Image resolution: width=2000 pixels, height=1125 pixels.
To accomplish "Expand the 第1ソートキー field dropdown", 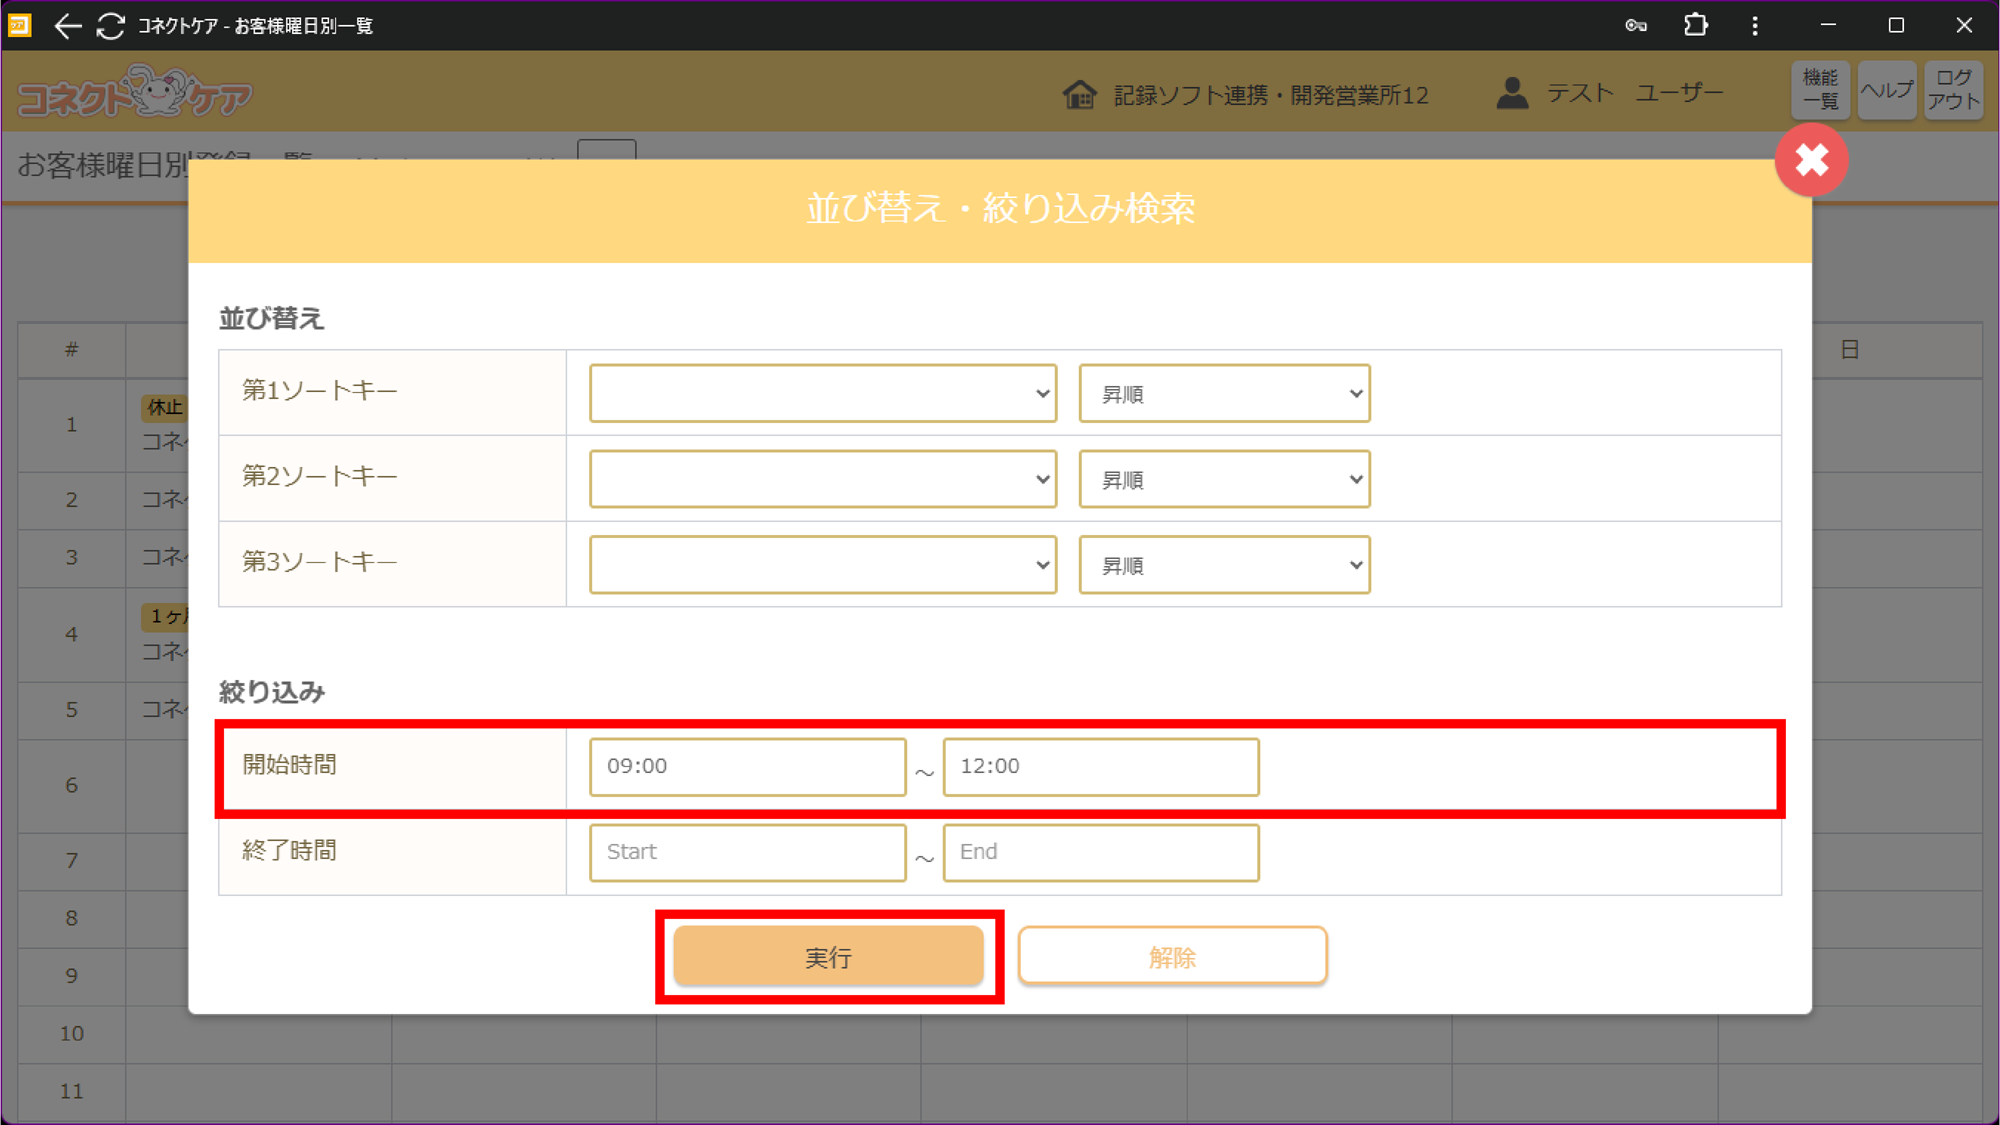I will (x=822, y=393).
